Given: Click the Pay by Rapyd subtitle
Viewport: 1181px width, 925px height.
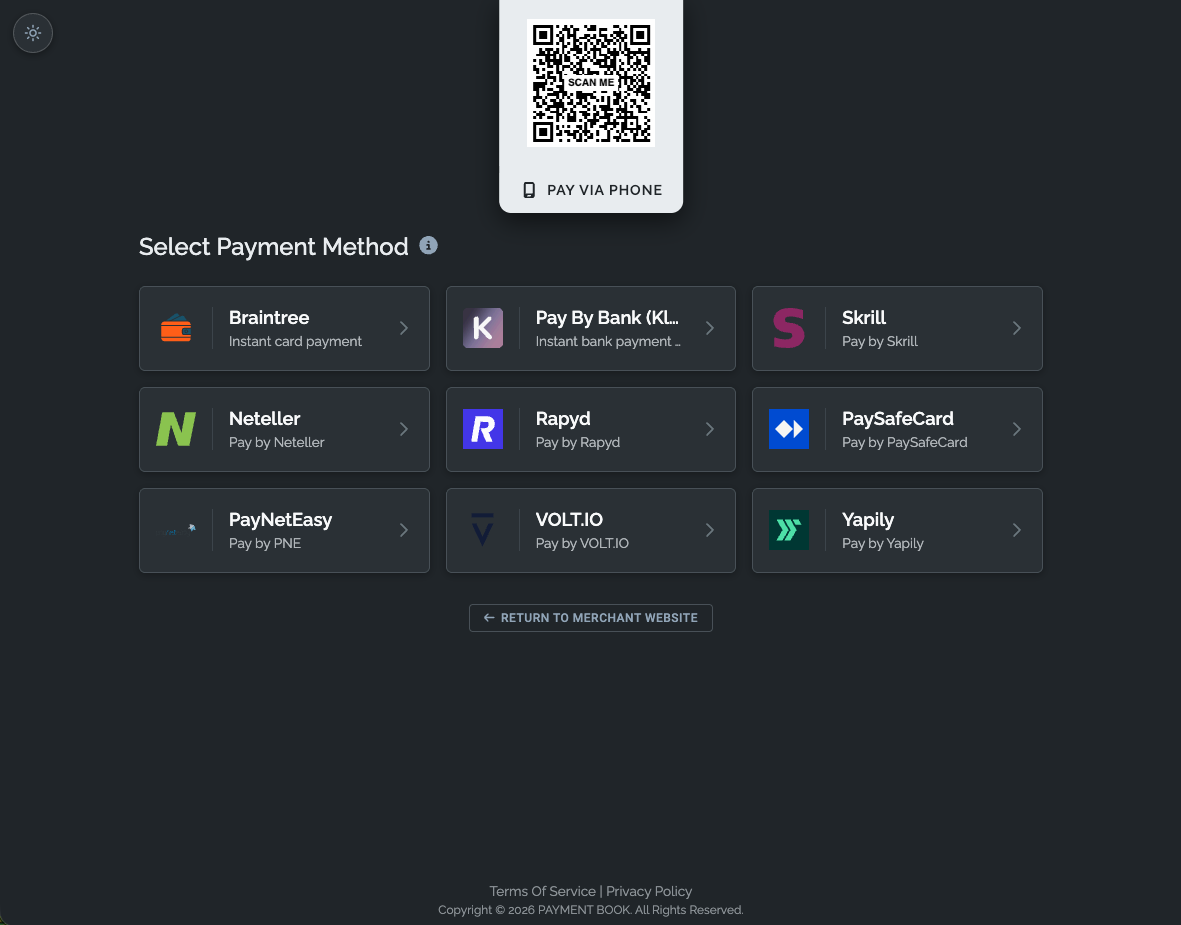Looking at the screenshot, I should pyautogui.click(x=578, y=442).
